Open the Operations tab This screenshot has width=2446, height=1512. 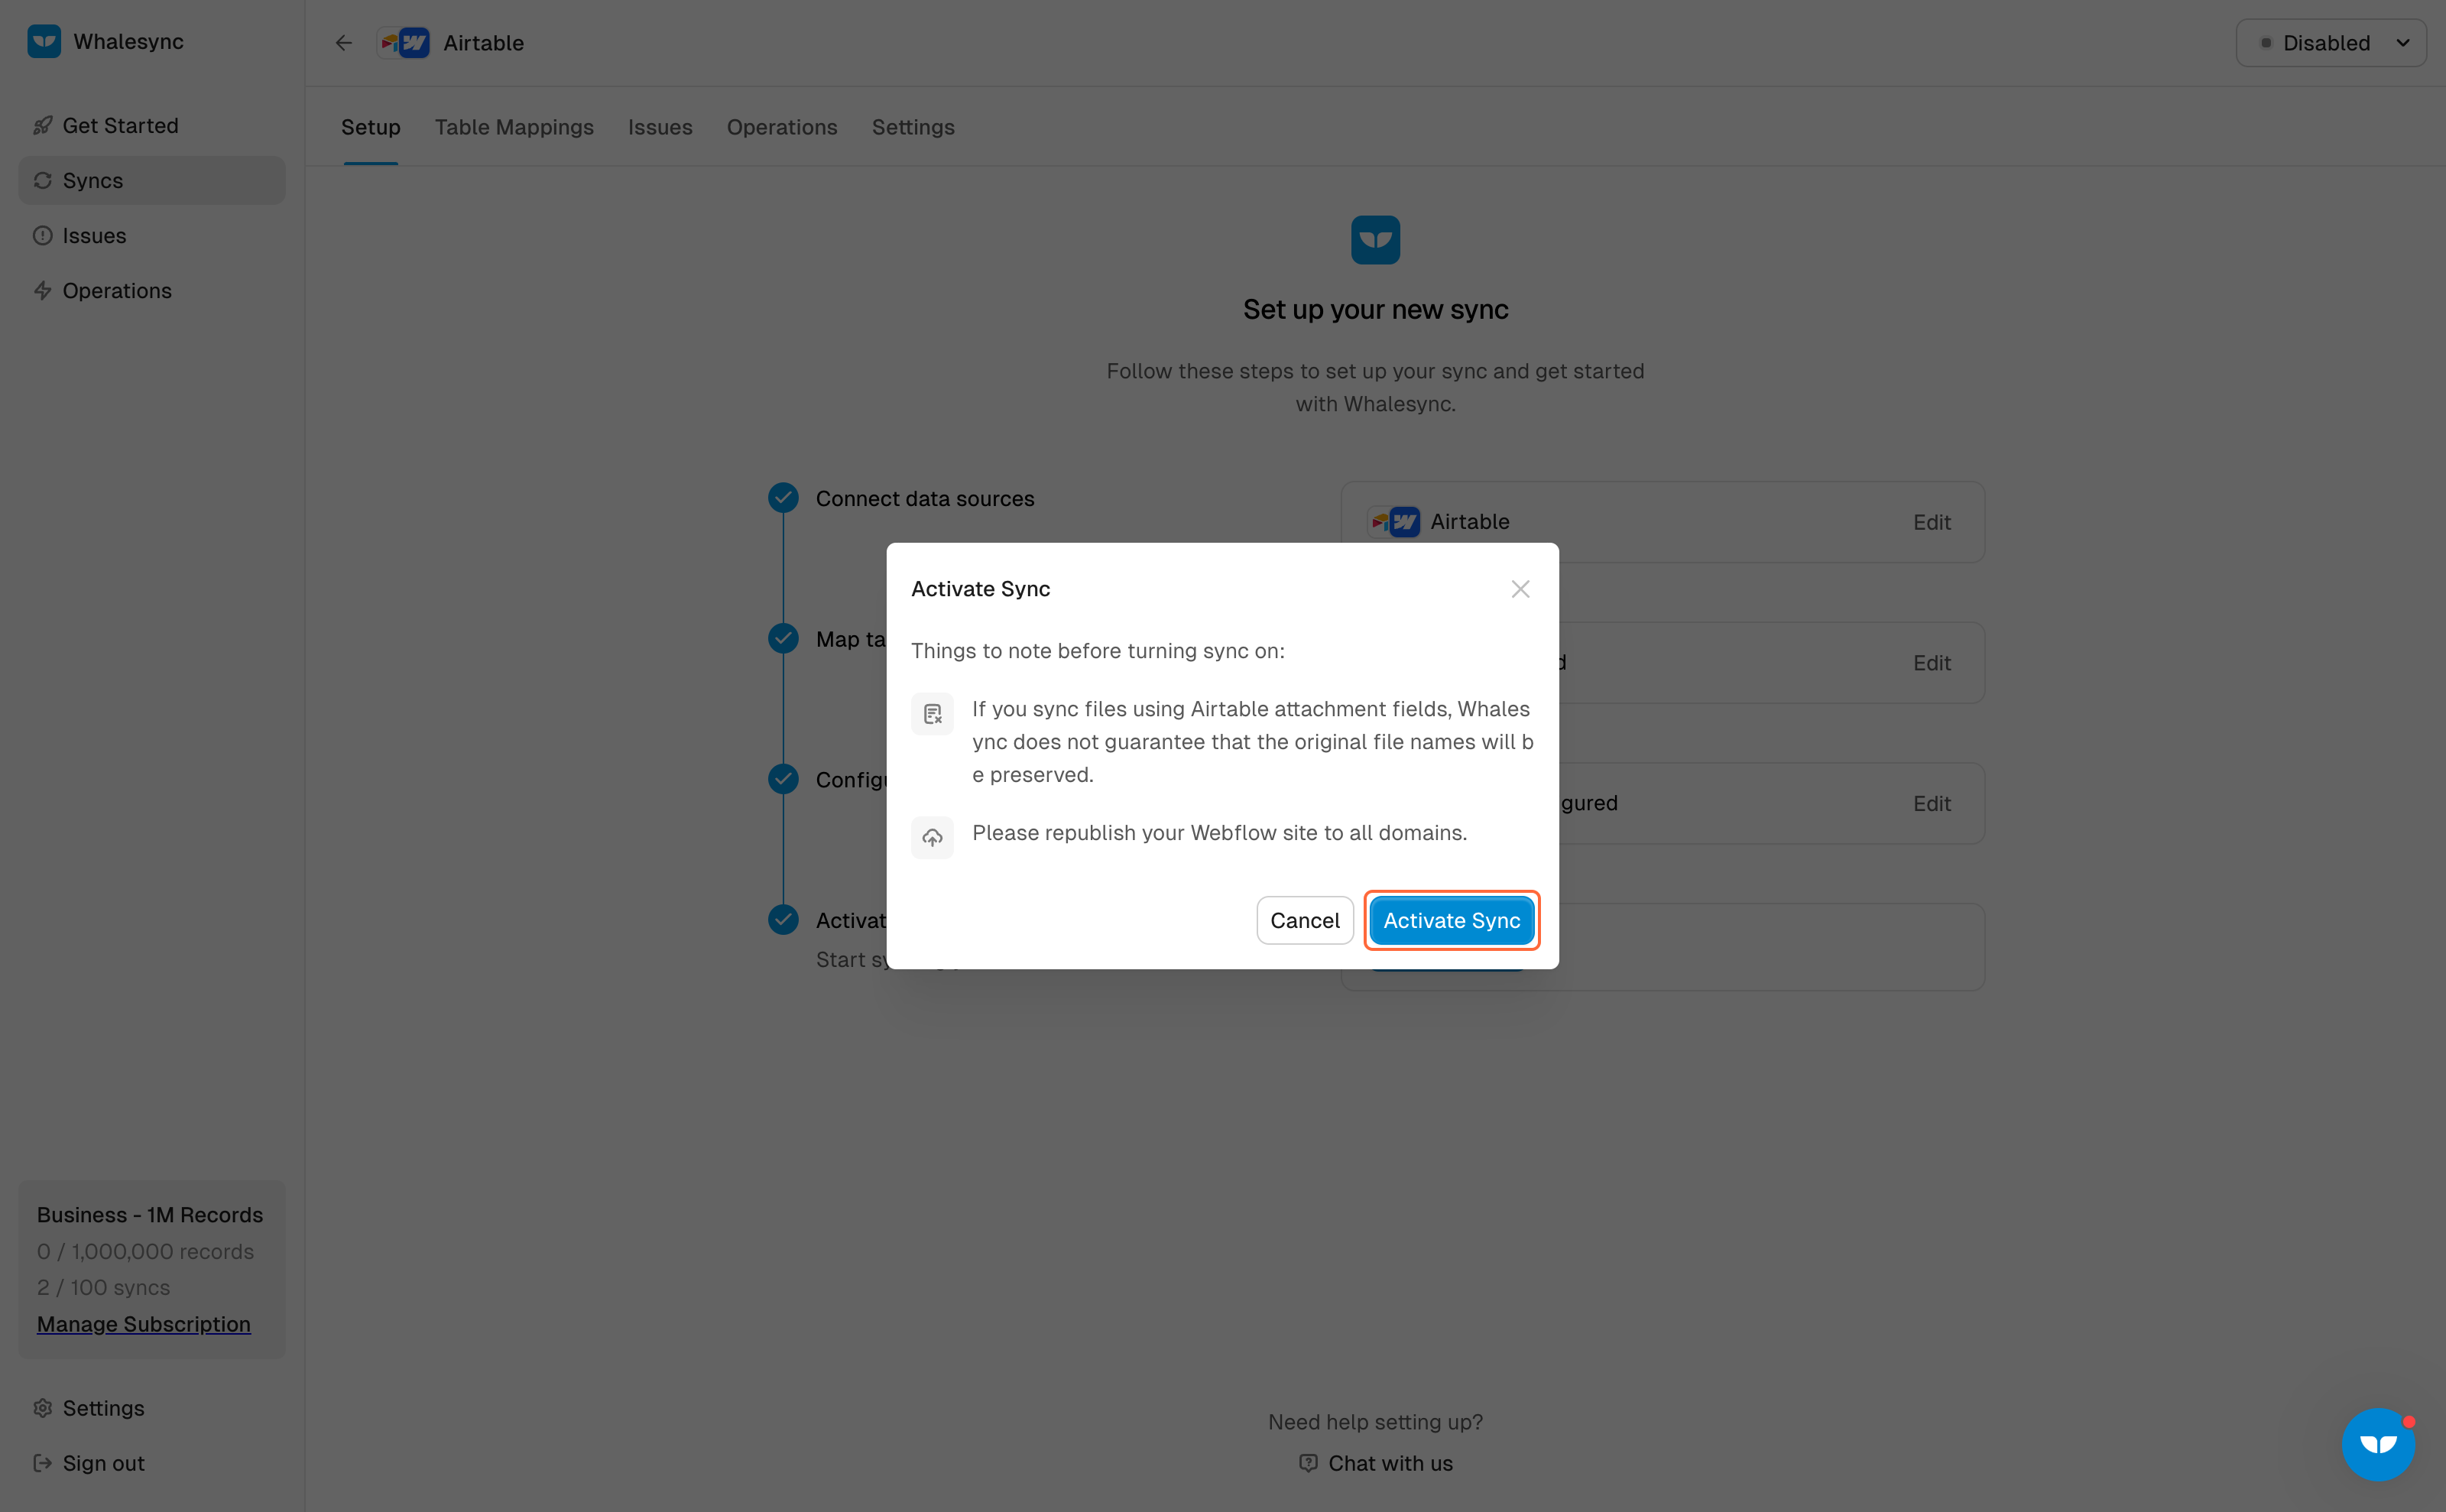click(x=782, y=127)
